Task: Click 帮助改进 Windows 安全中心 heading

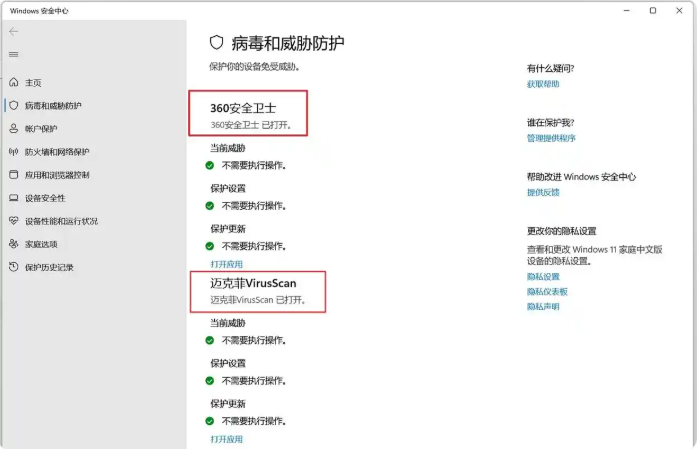Action: click(x=581, y=177)
